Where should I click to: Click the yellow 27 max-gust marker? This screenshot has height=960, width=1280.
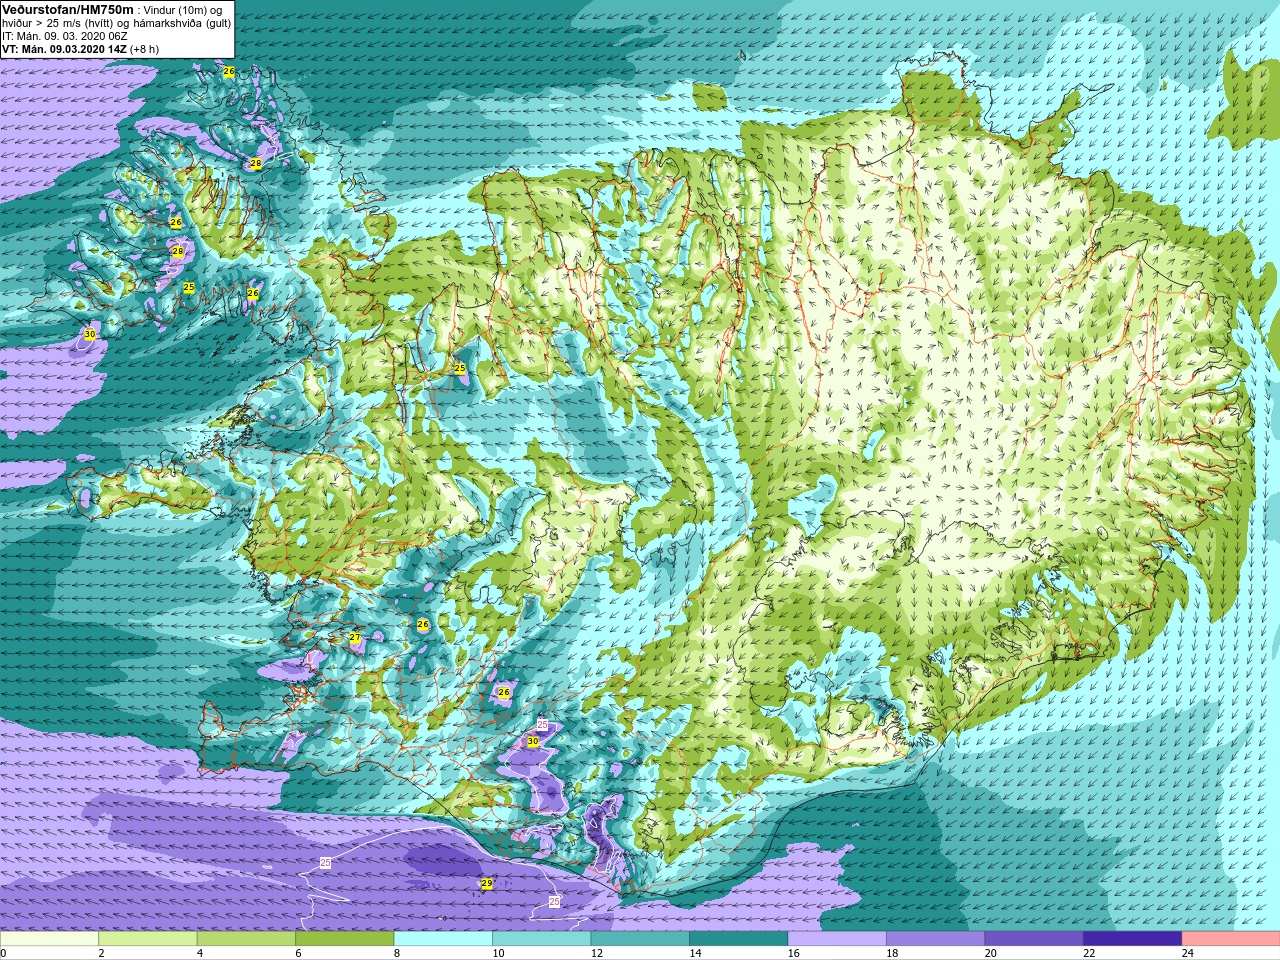click(354, 638)
